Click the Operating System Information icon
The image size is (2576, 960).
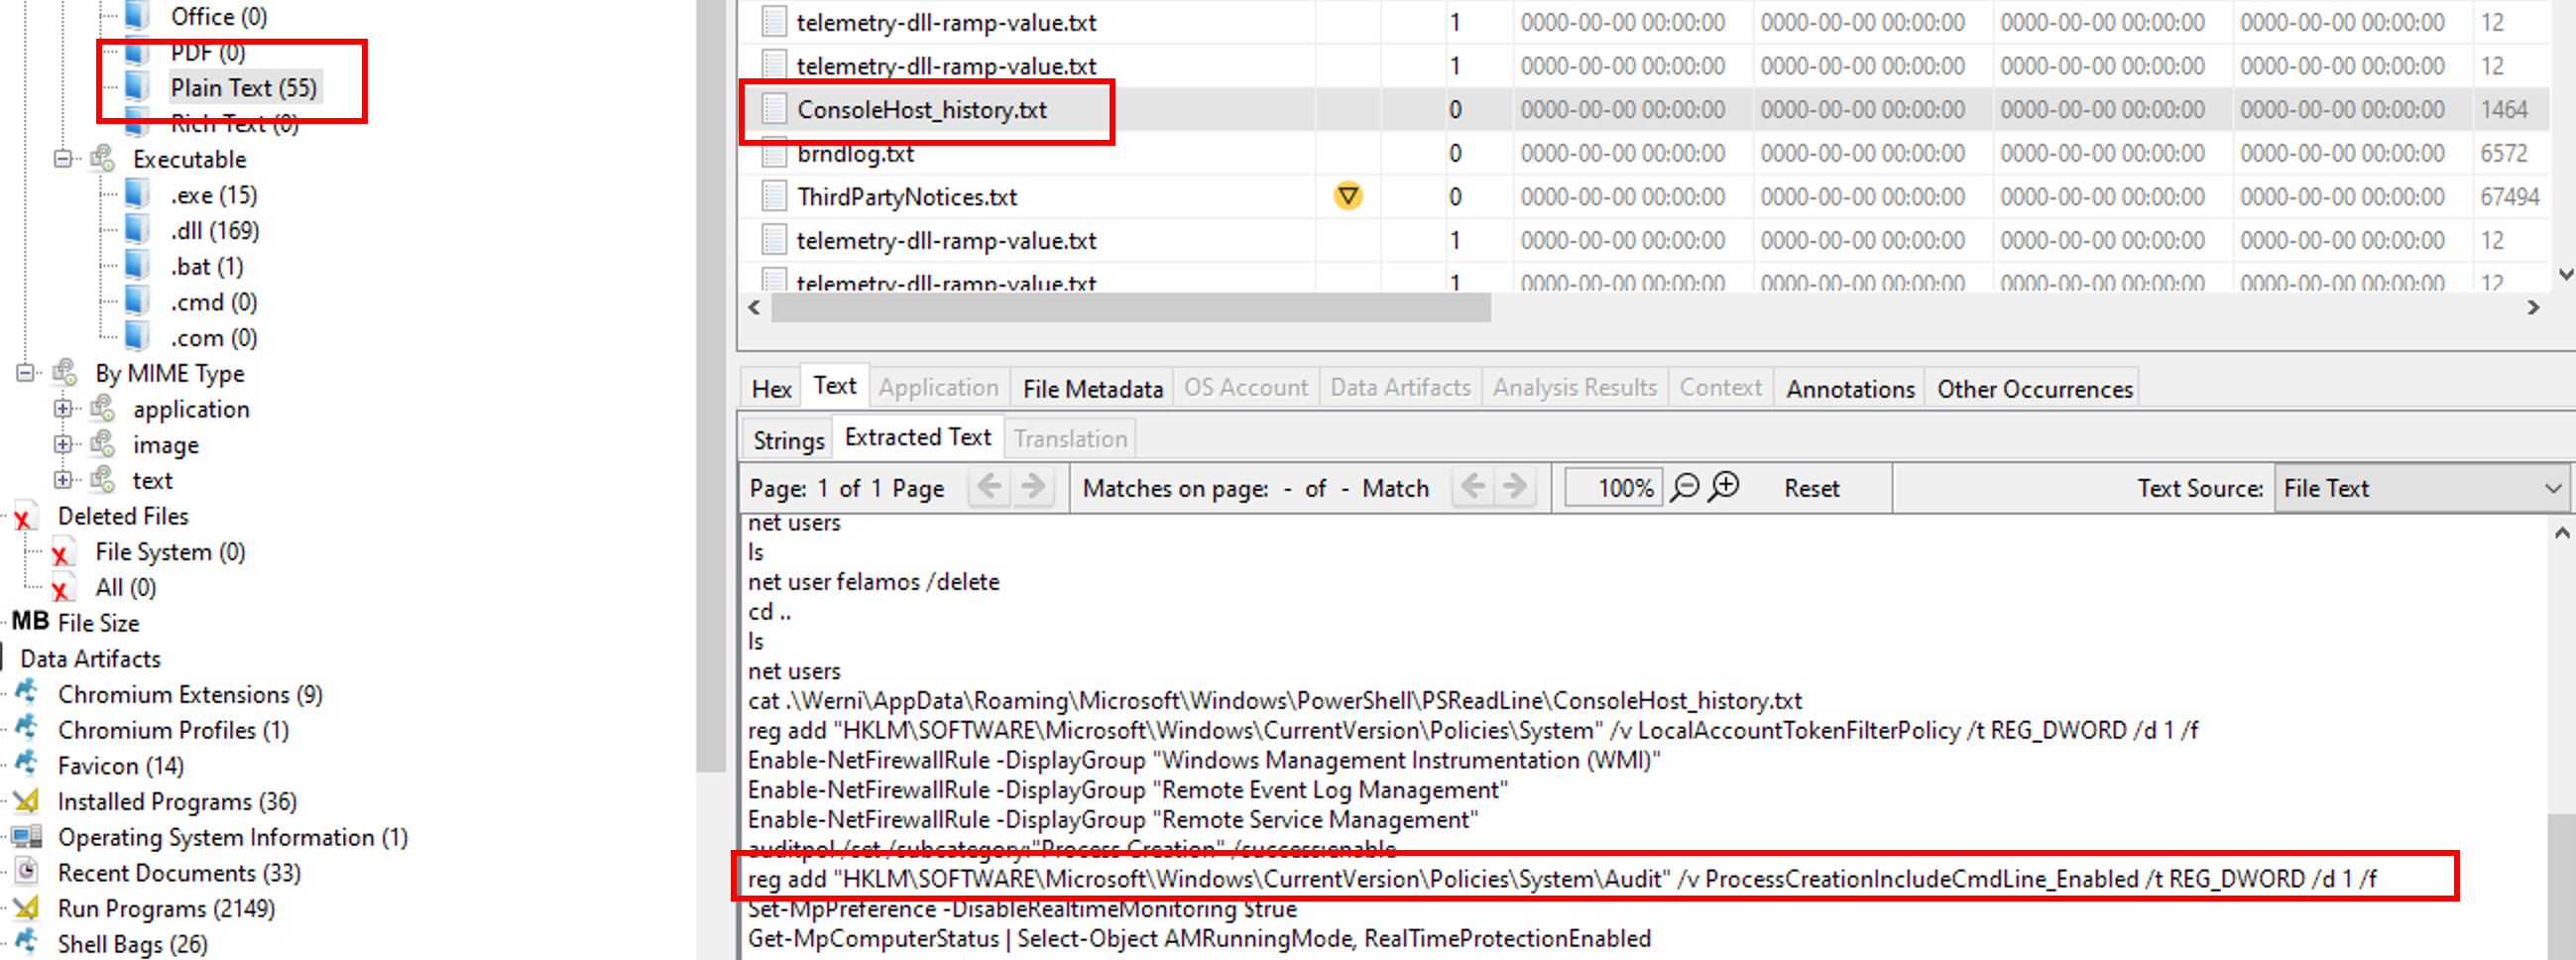[x=27, y=837]
